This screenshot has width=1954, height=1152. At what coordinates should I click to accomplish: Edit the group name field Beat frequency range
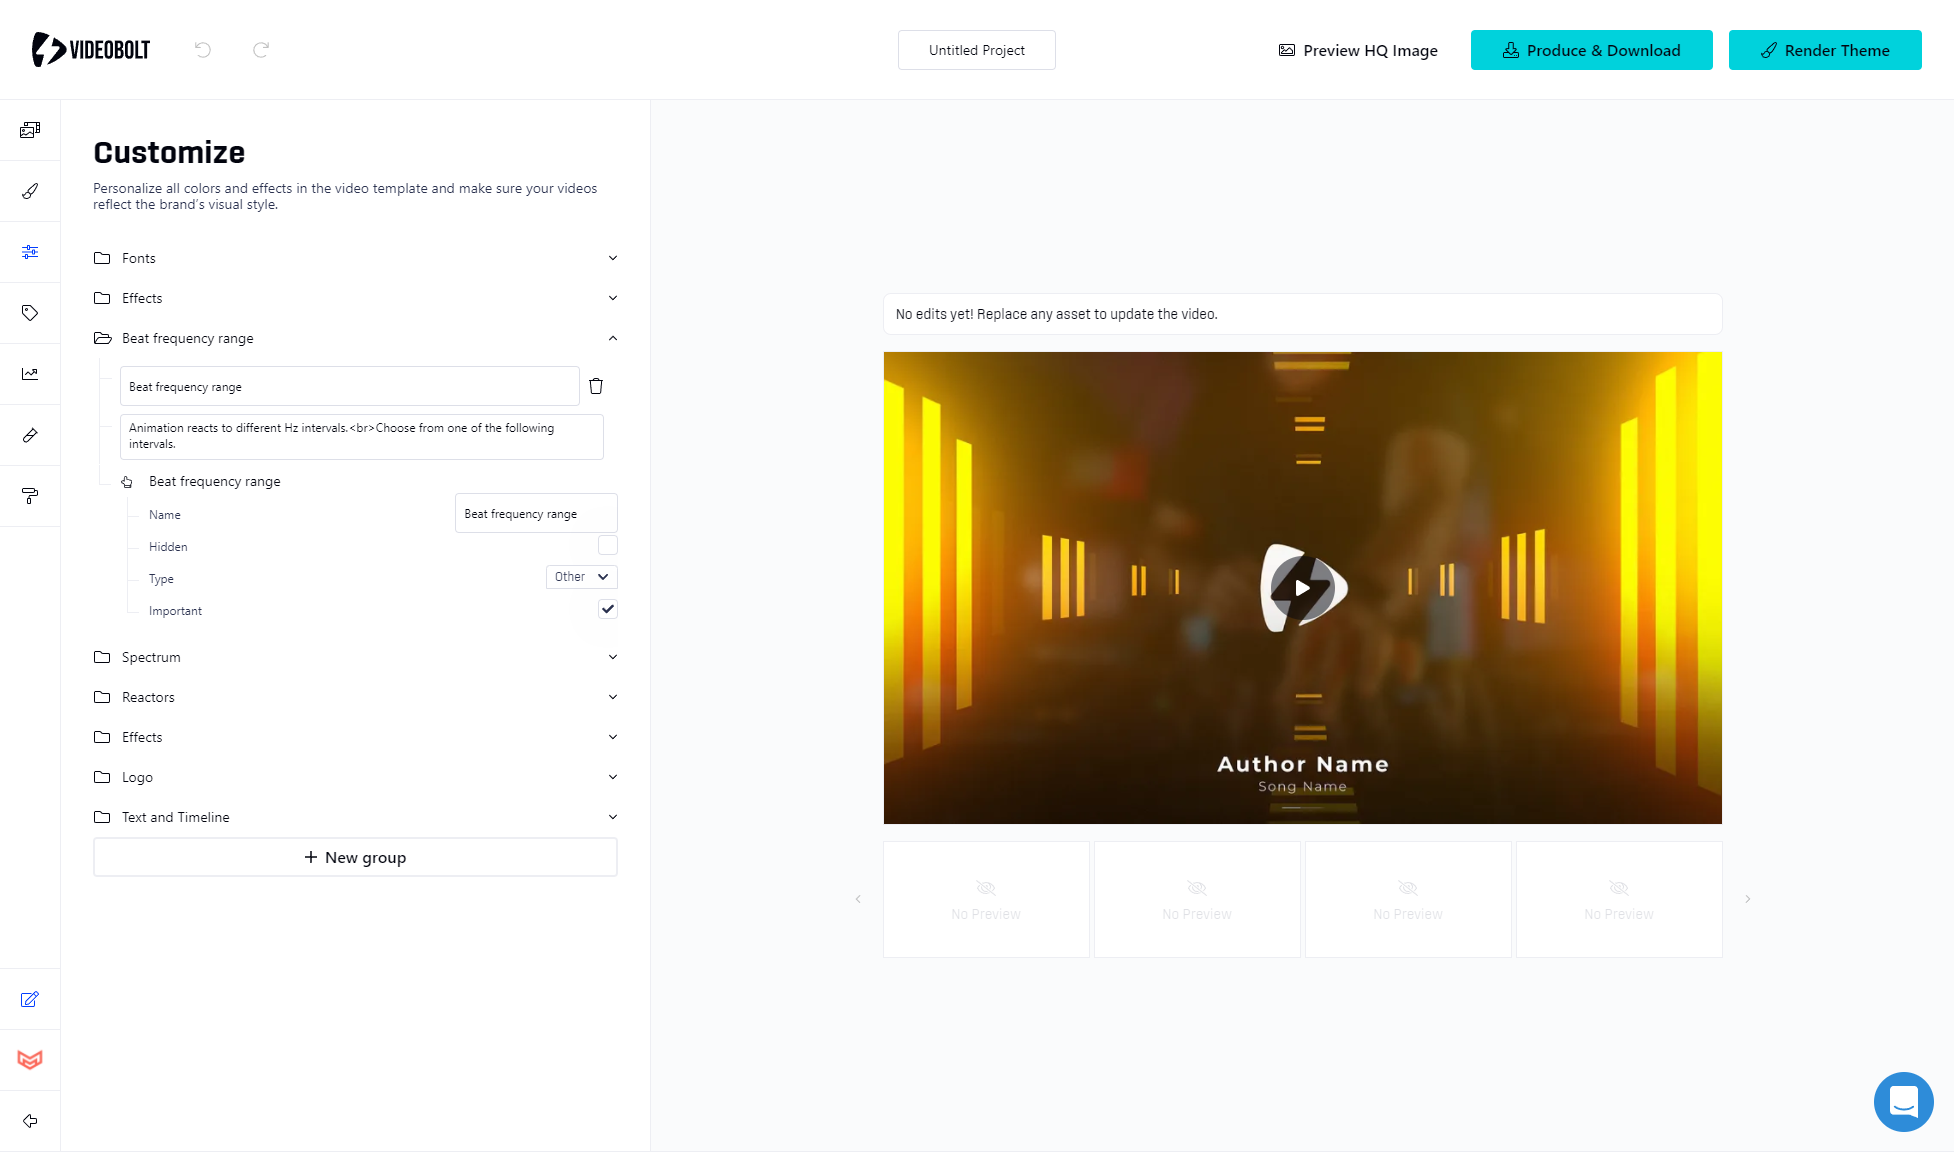pos(349,386)
